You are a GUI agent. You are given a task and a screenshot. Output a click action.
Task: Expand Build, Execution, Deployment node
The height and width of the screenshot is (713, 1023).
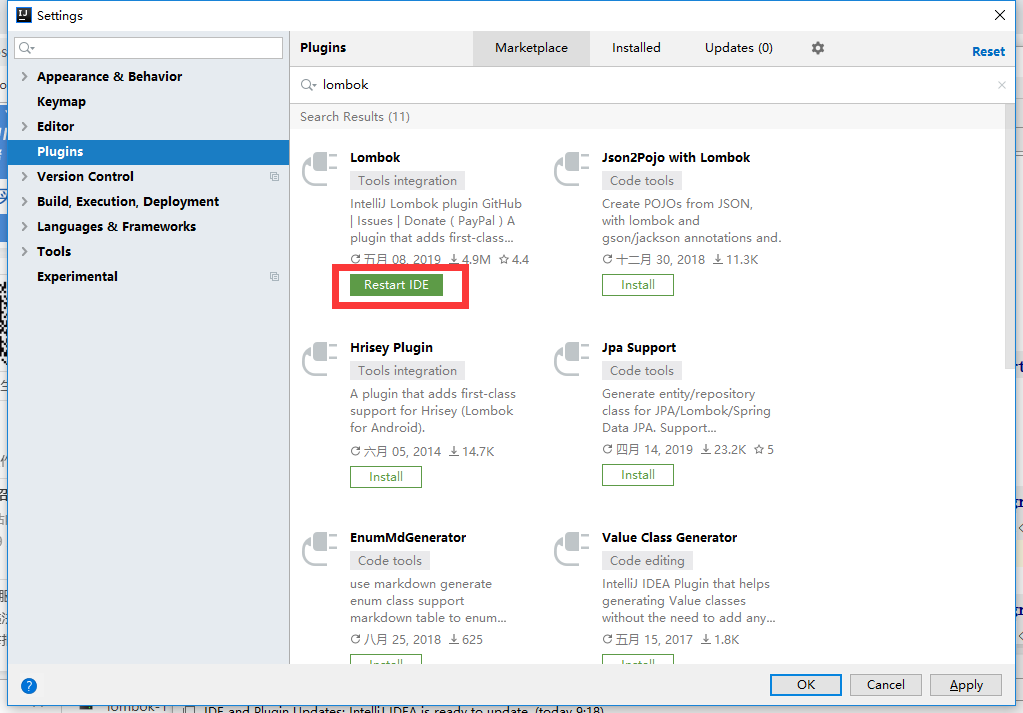click(24, 202)
